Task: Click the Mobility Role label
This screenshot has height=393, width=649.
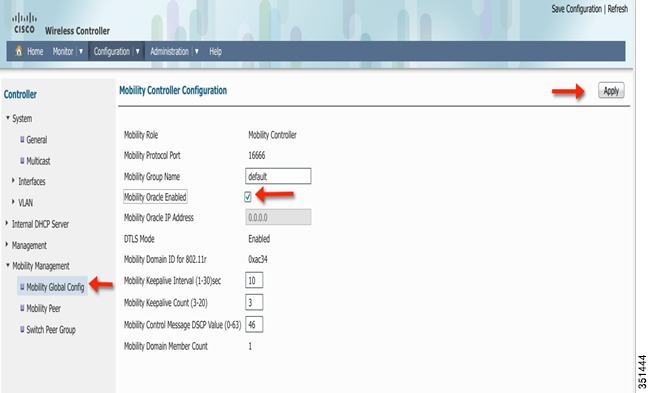Action: (141, 135)
